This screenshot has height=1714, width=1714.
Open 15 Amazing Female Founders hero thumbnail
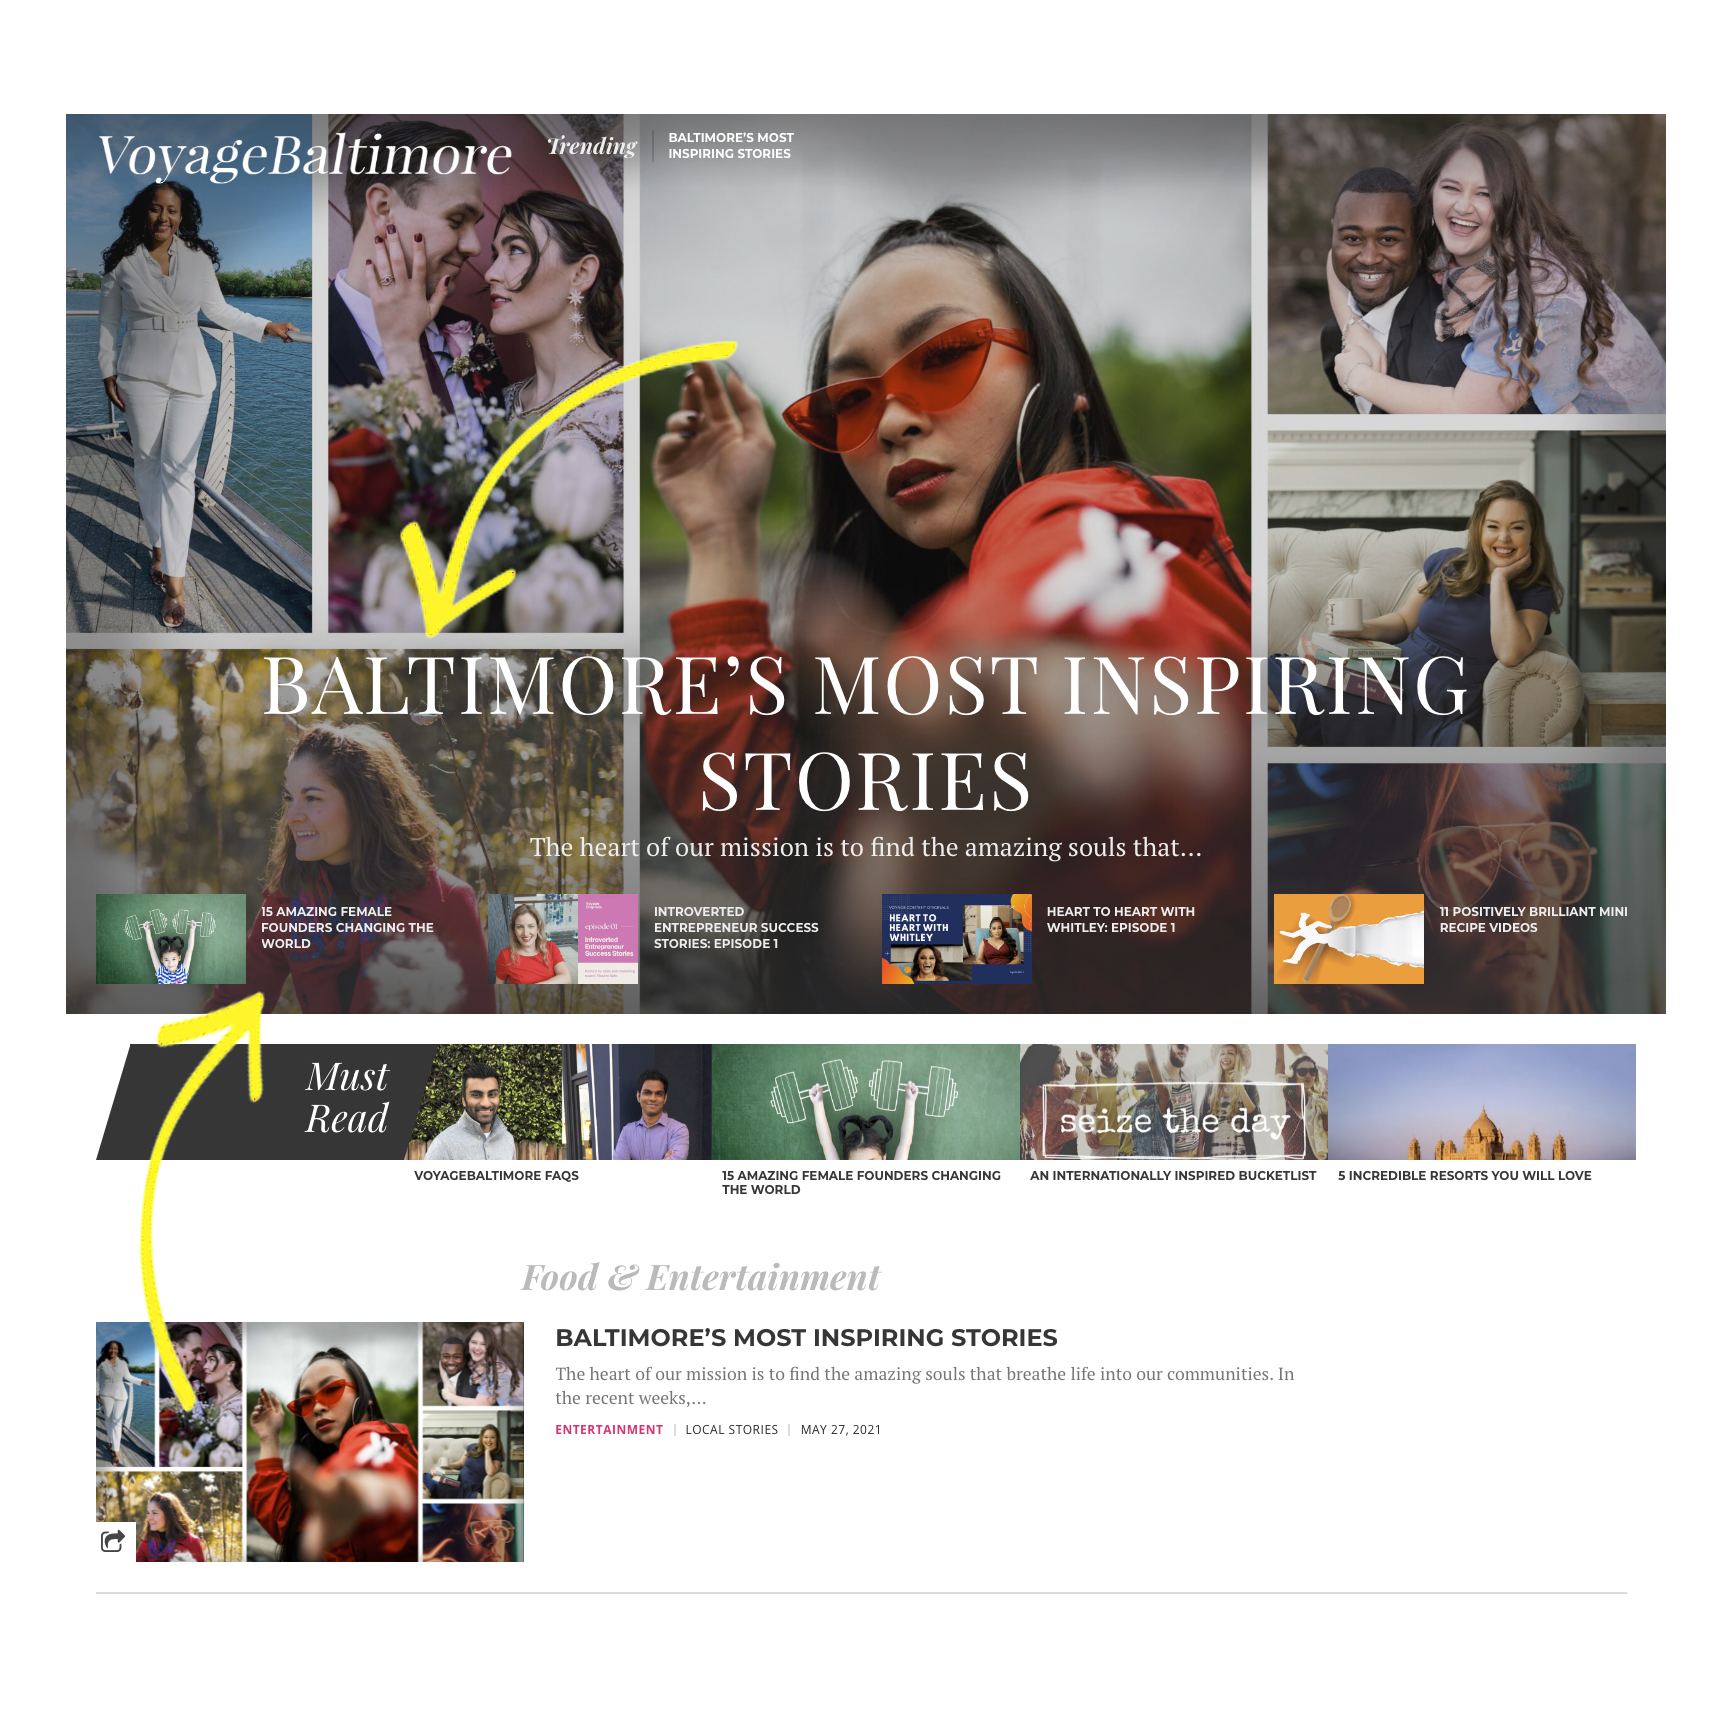[171, 939]
